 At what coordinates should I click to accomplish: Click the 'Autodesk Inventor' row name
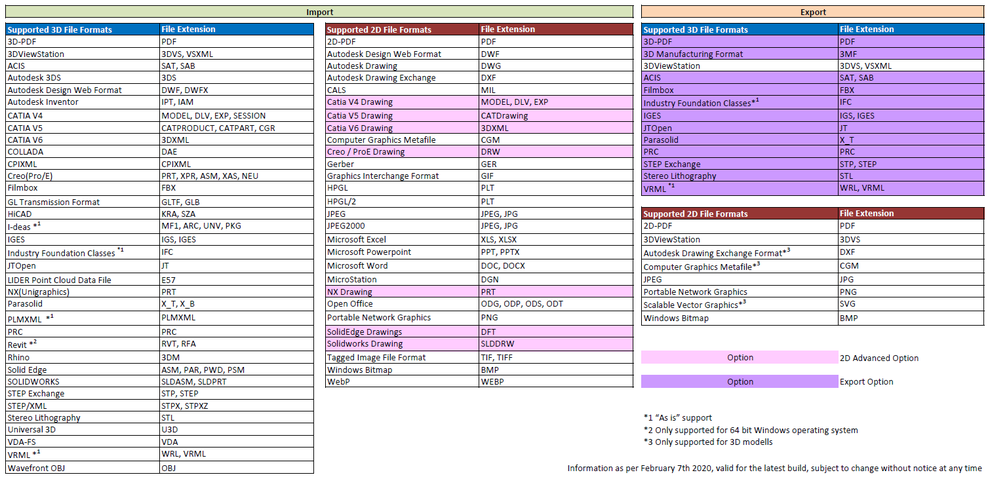[82, 102]
